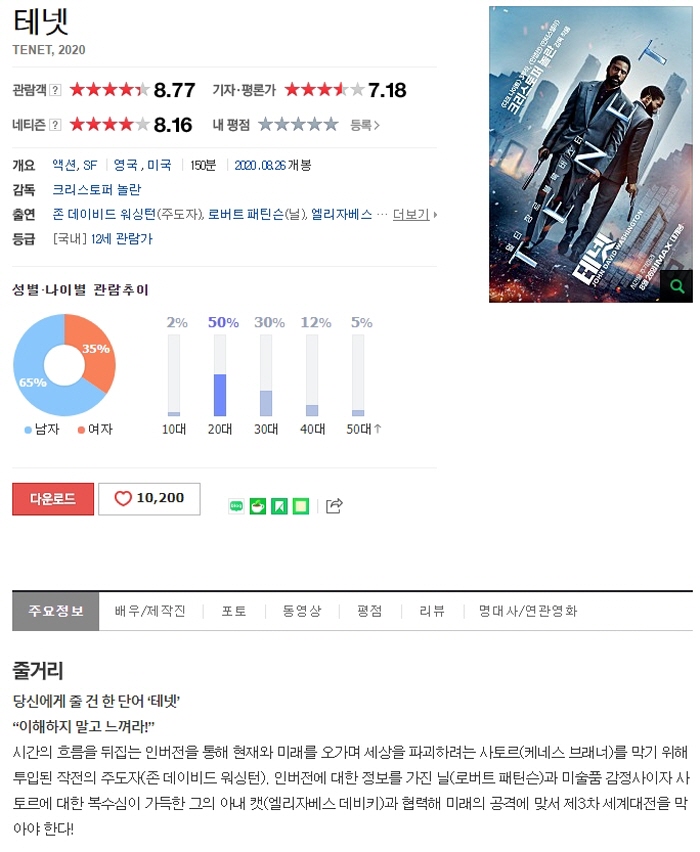Enlarge poster with the magnifier icon
The height and width of the screenshot is (852, 700).
click(677, 286)
